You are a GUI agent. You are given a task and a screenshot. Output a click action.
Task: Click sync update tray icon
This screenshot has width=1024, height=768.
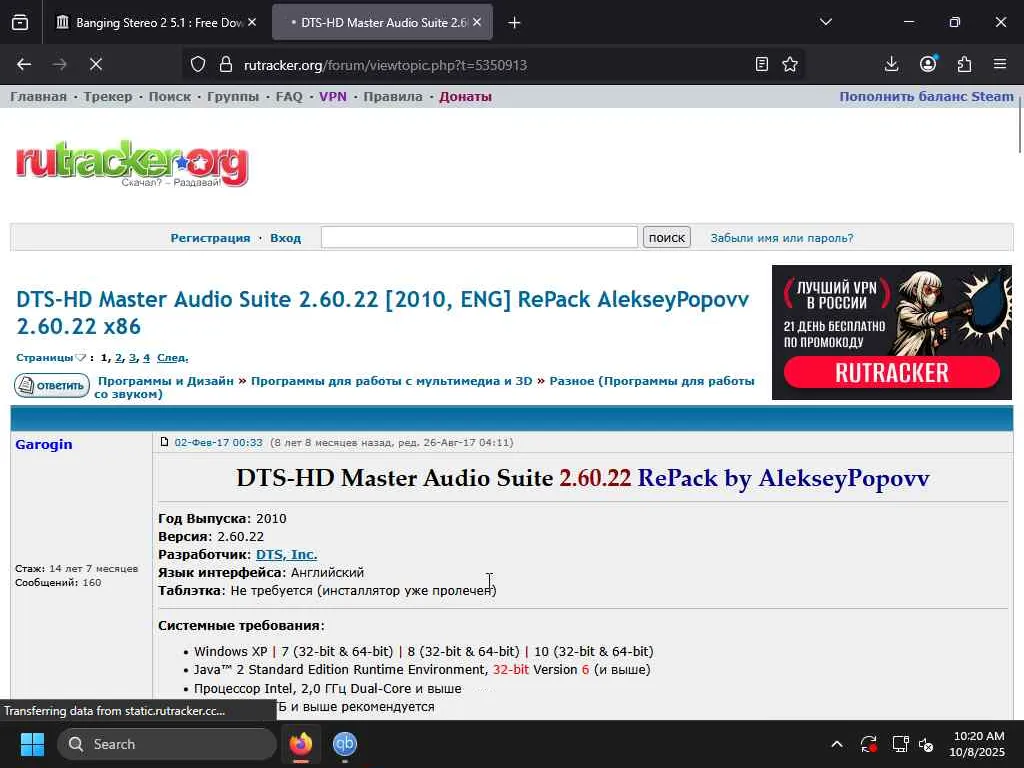coord(869,744)
